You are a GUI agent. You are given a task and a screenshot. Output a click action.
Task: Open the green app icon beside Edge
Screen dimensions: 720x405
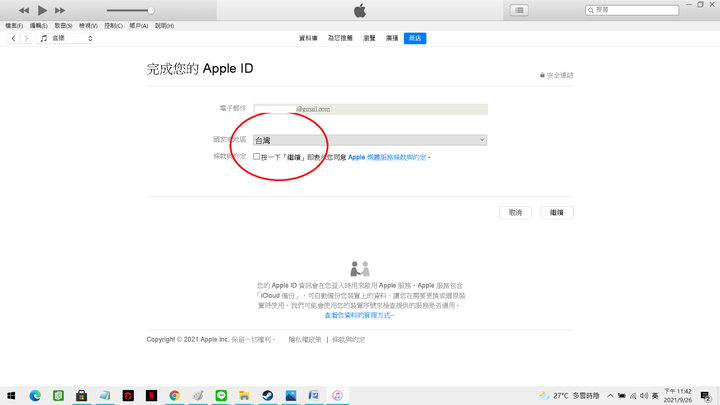click(x=58, y=395)
